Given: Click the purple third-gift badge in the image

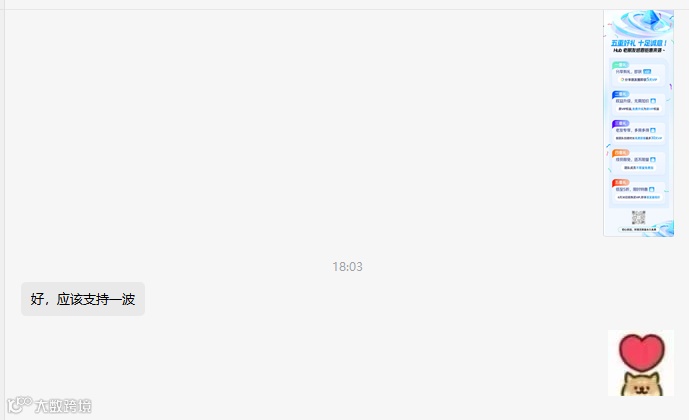Looking at the screenshot, I should [x=620, y=123].
